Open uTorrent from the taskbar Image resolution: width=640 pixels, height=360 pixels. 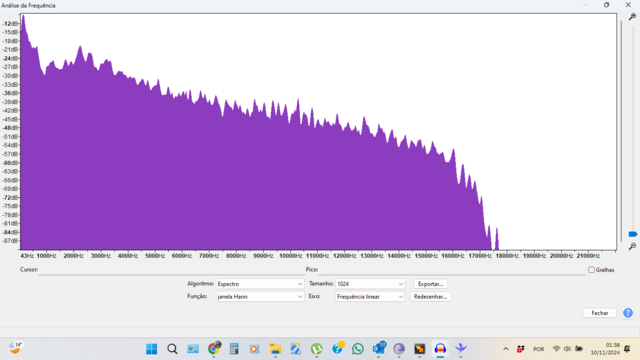(316, 349)
